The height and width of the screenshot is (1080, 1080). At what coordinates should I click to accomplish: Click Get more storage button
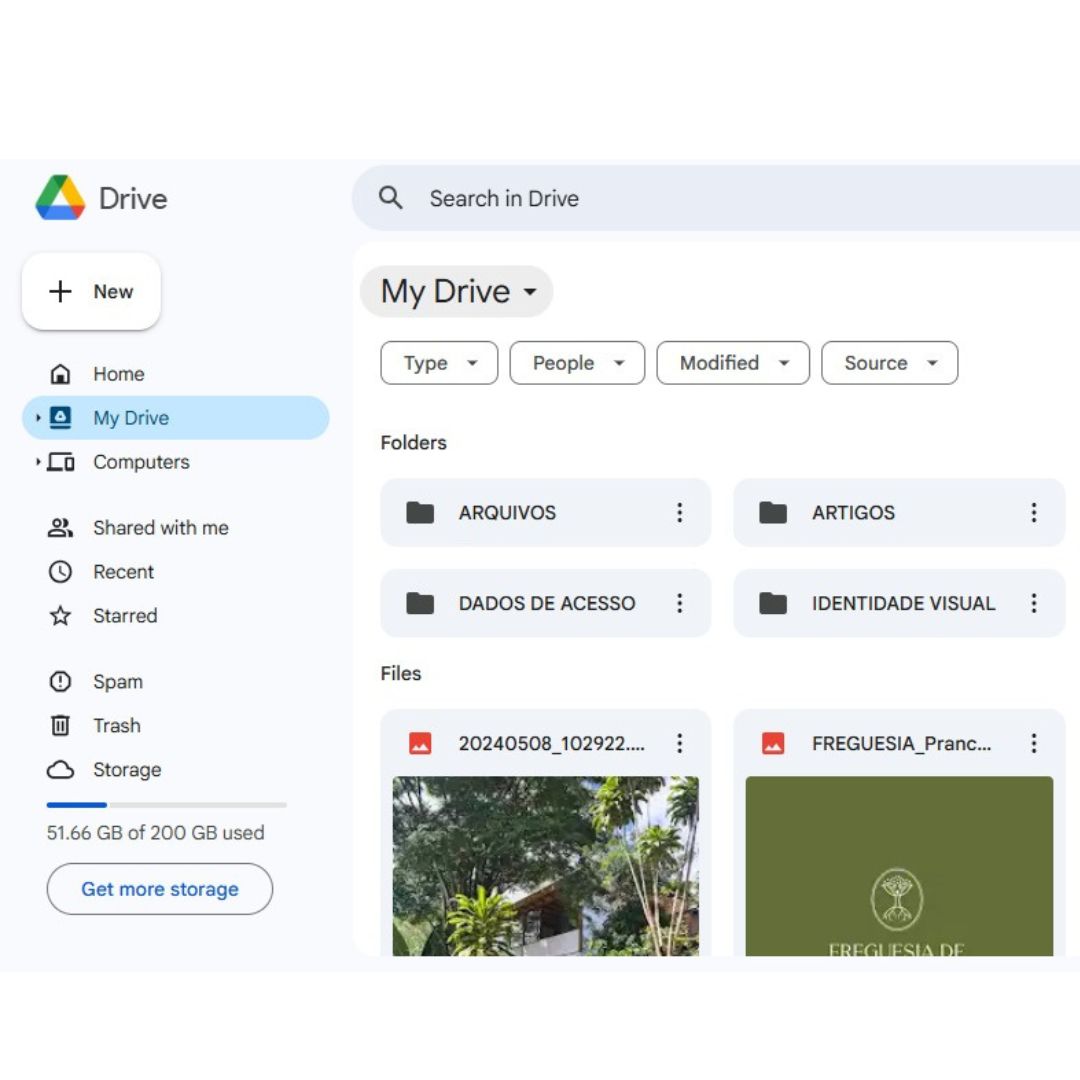coord(160,889)
